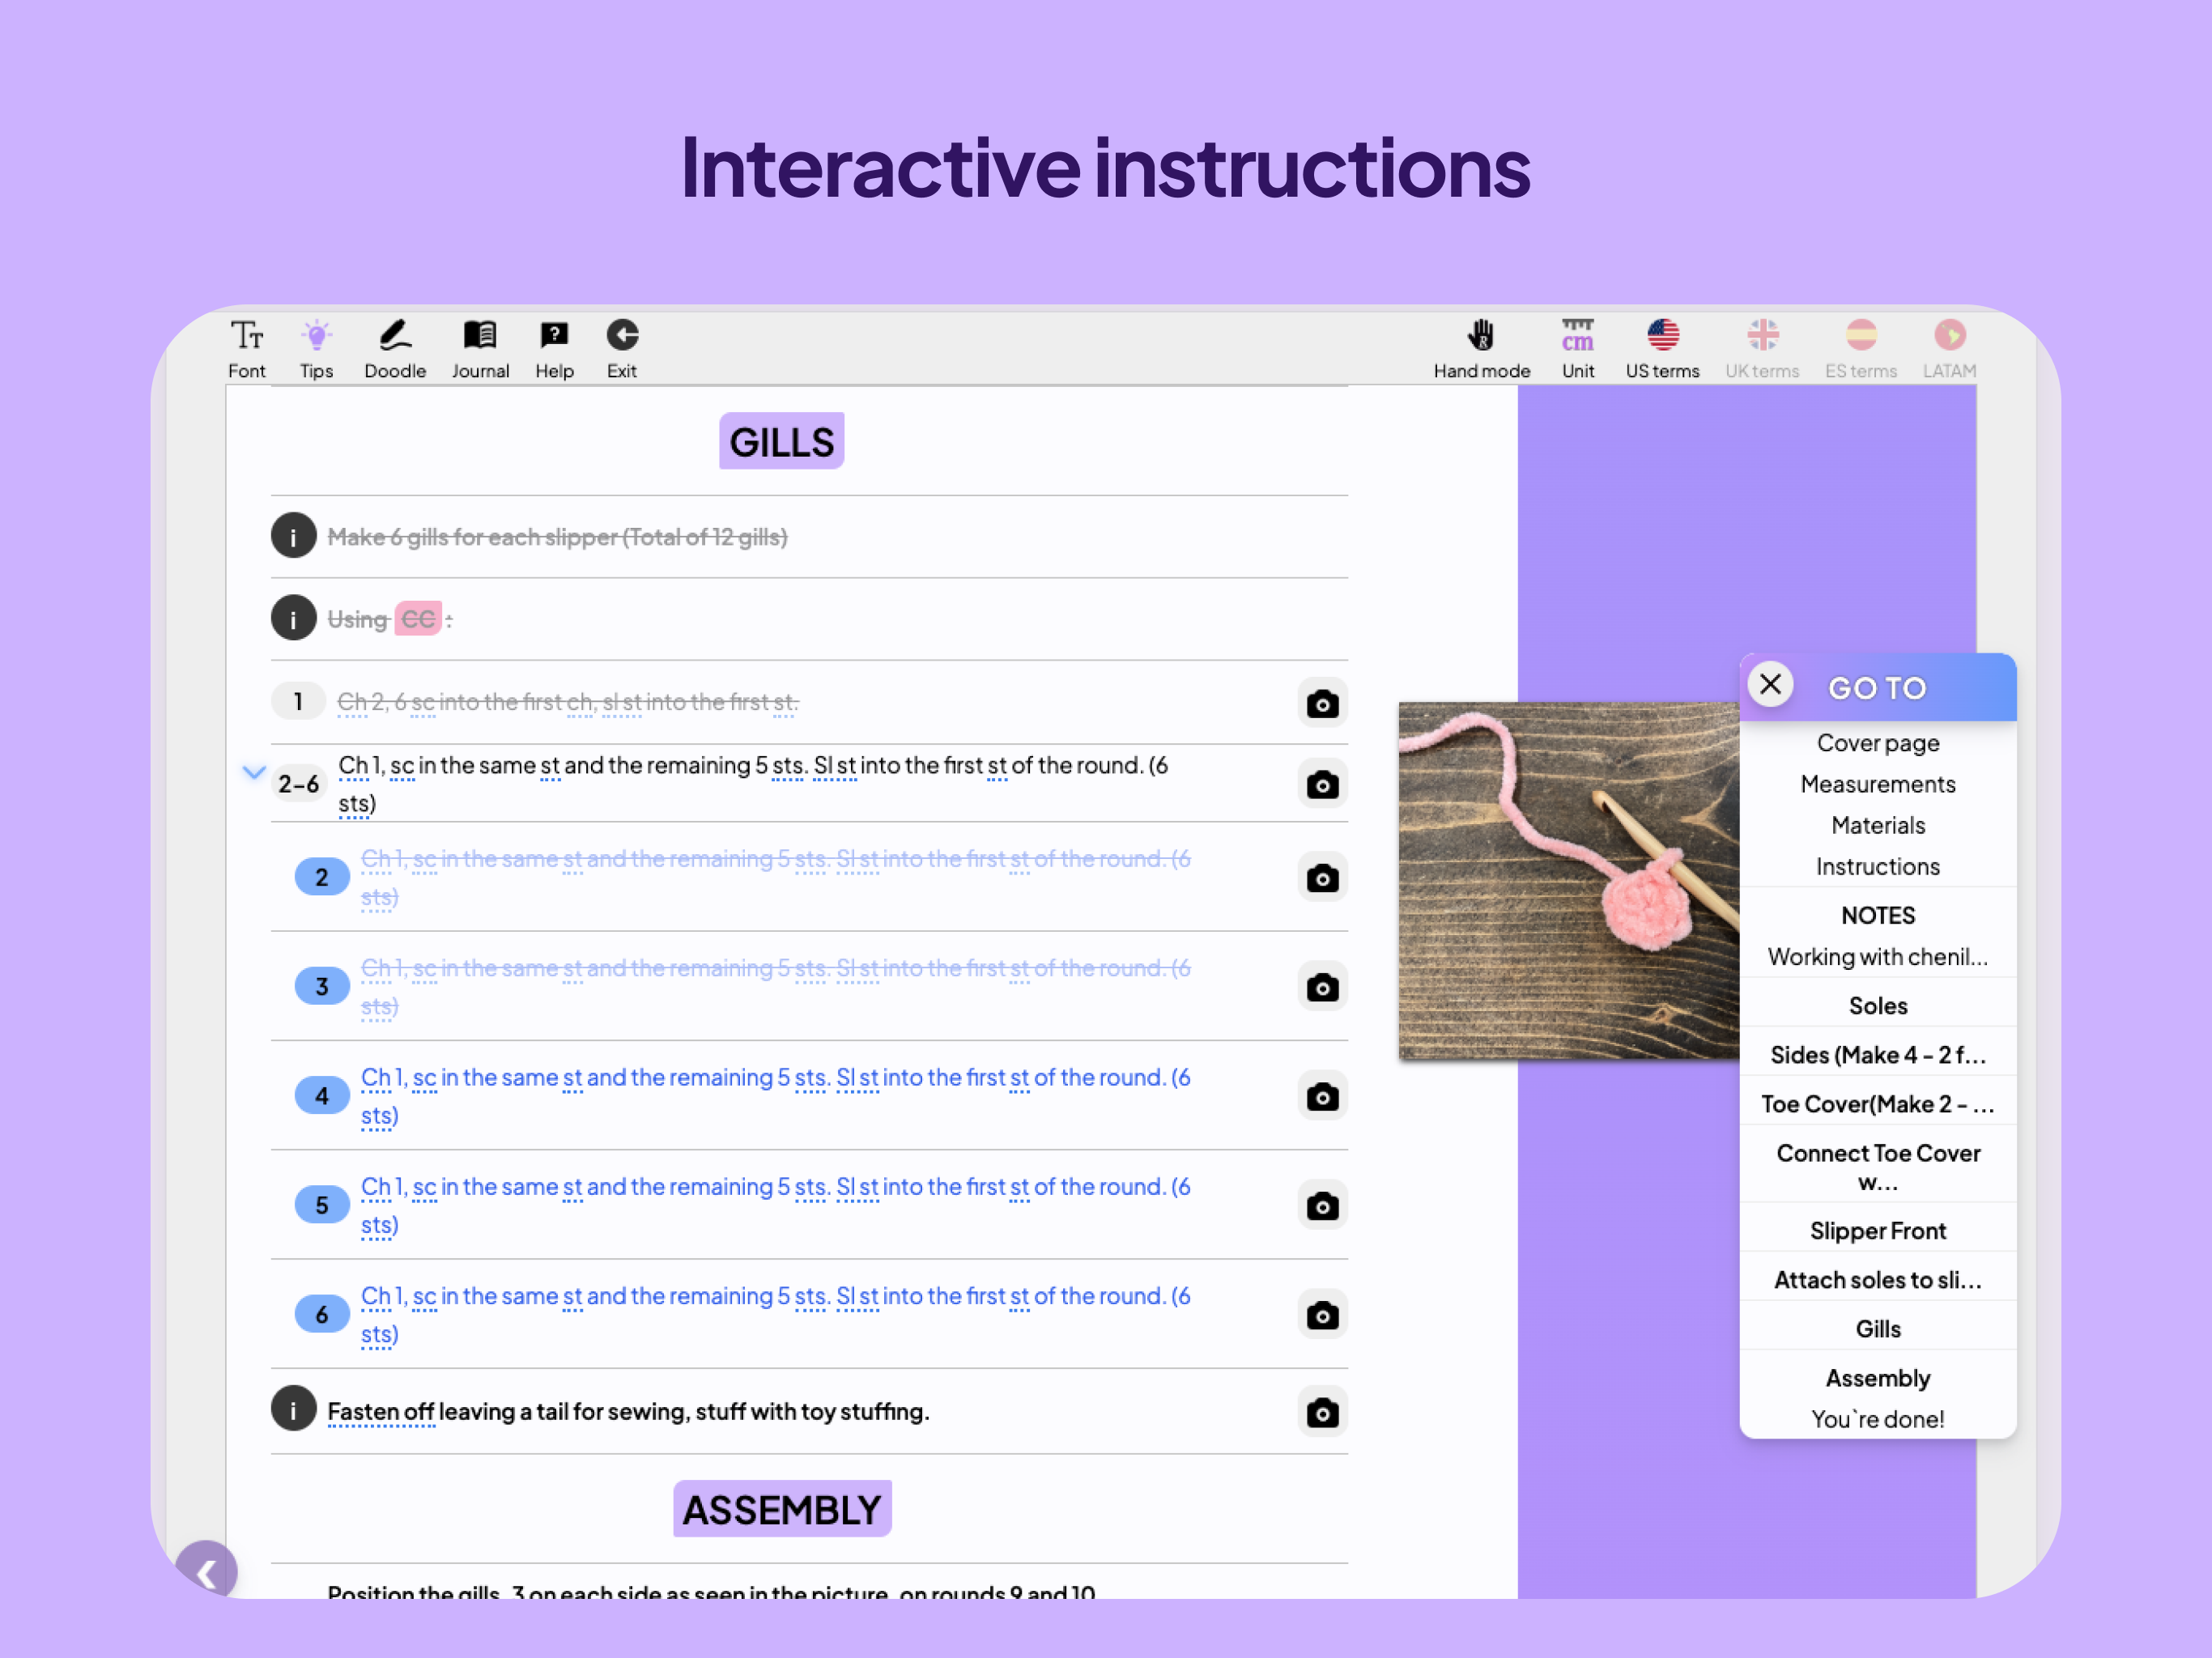Jump to 'Connect Toe Cover w...' entry
This screenshot has height=1658, width=2212.
[1877, 1166]
